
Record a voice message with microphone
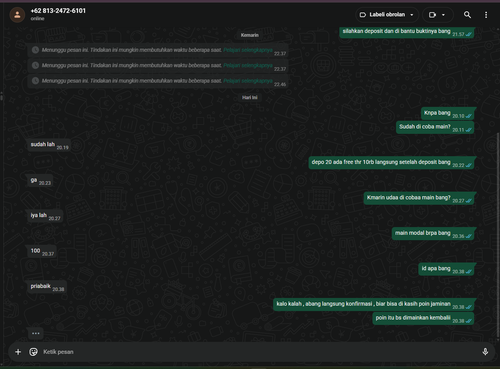[485, 352]
